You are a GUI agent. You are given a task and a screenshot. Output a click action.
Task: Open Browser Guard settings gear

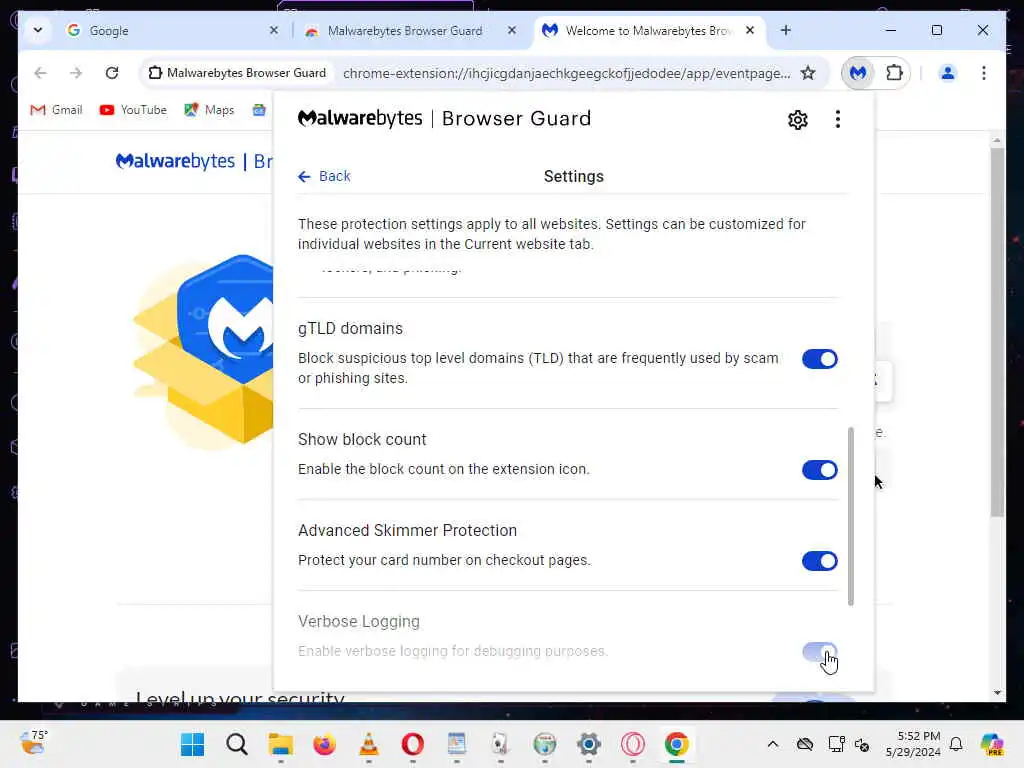[797, 120]
